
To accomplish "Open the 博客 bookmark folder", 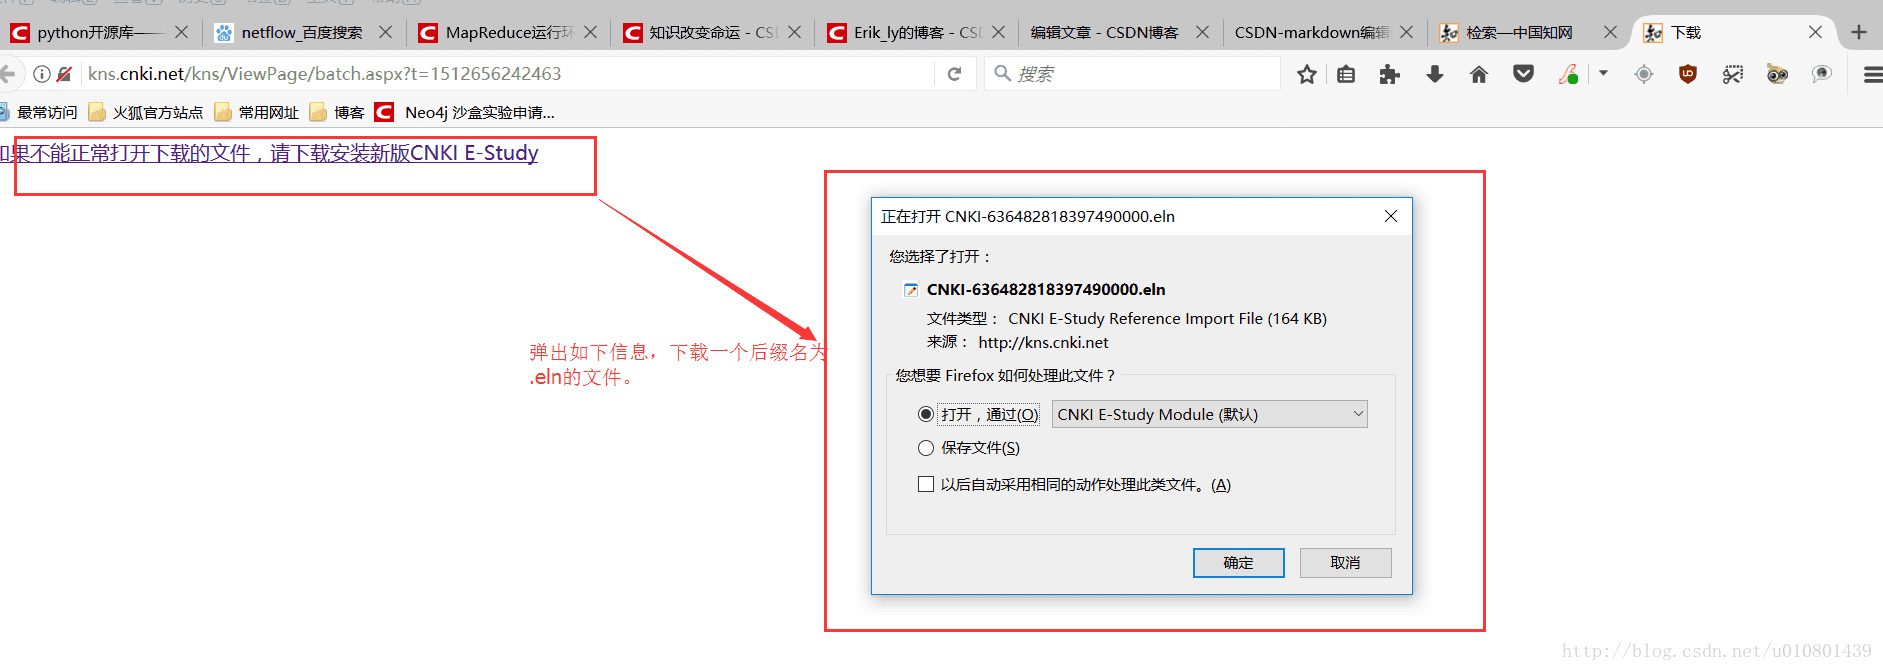I will coord(337,112).
